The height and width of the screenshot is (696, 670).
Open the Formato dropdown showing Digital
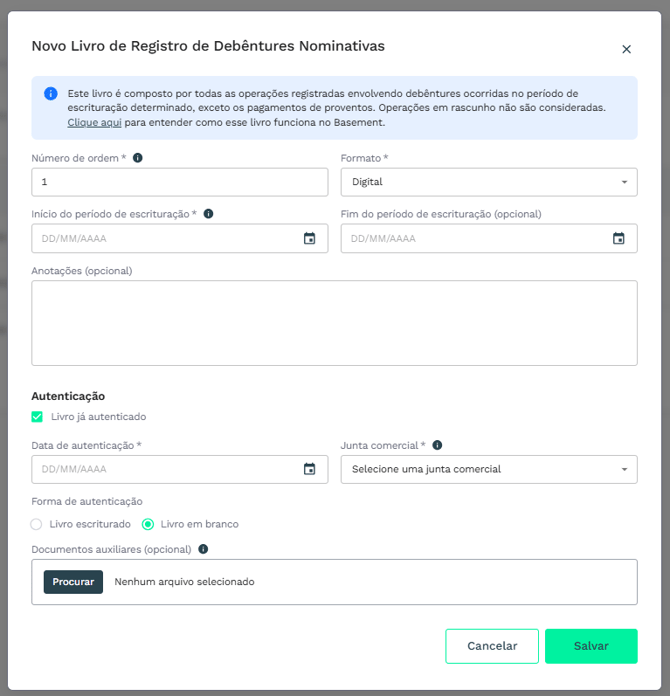pos(489,182)
